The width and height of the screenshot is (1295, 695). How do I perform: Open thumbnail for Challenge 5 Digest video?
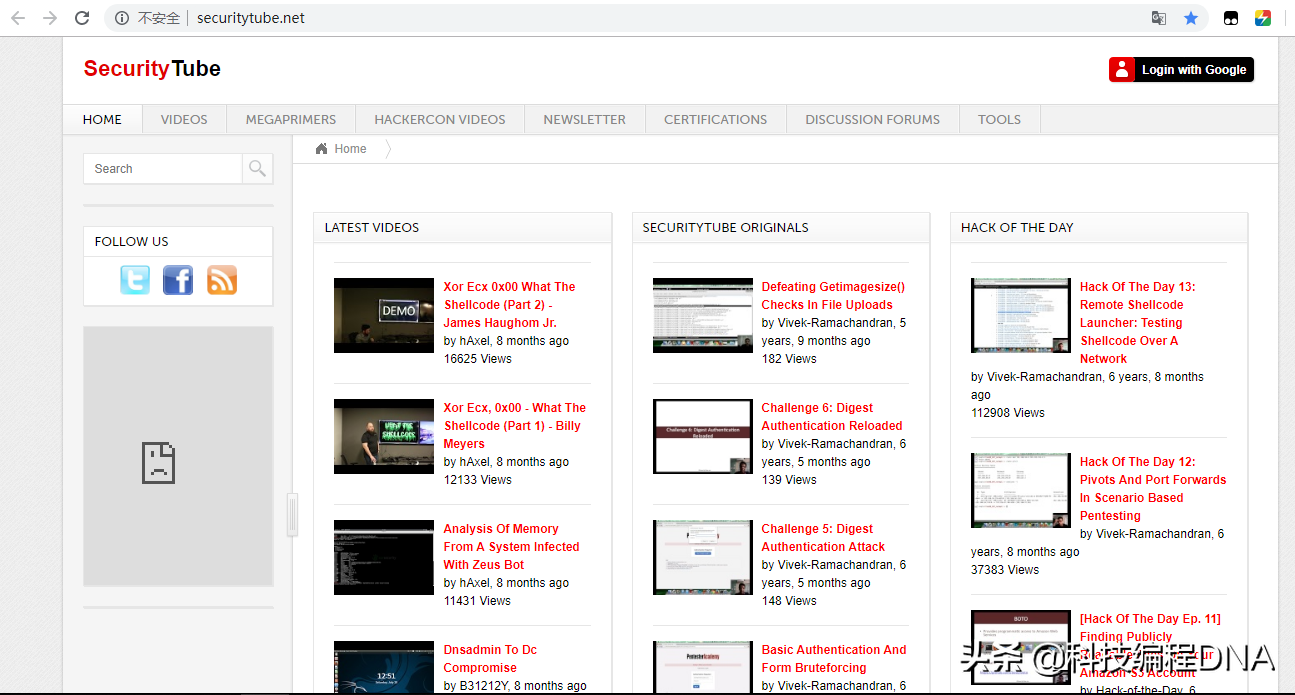(x=703, y=557)
